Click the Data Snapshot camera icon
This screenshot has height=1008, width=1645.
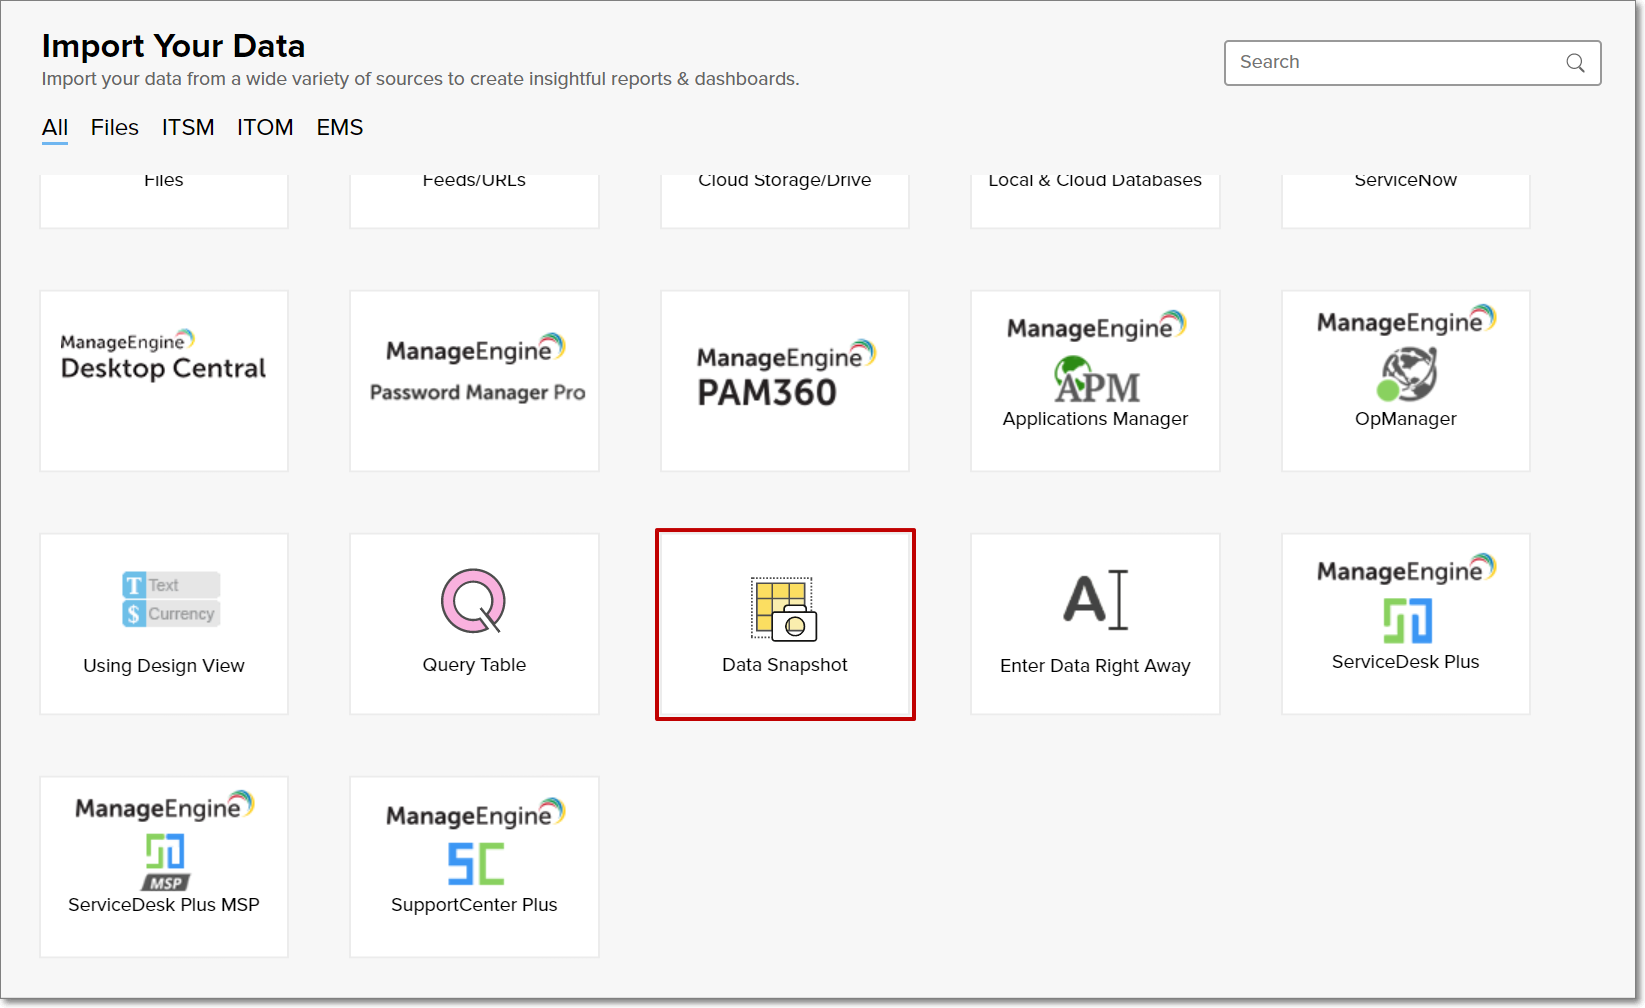tap(784, 609)
